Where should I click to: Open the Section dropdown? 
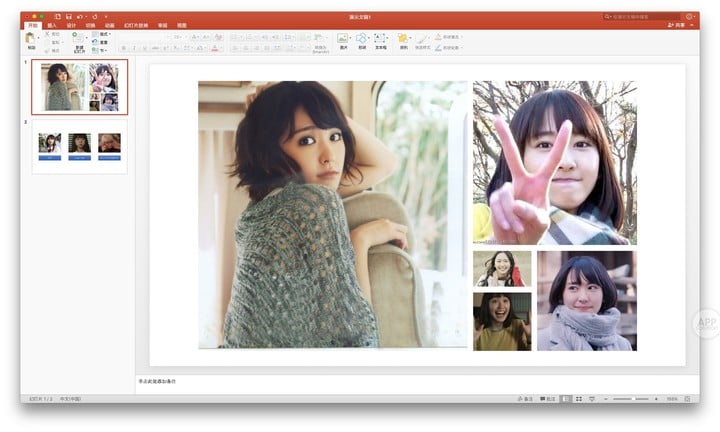click(x=99, y=50)
